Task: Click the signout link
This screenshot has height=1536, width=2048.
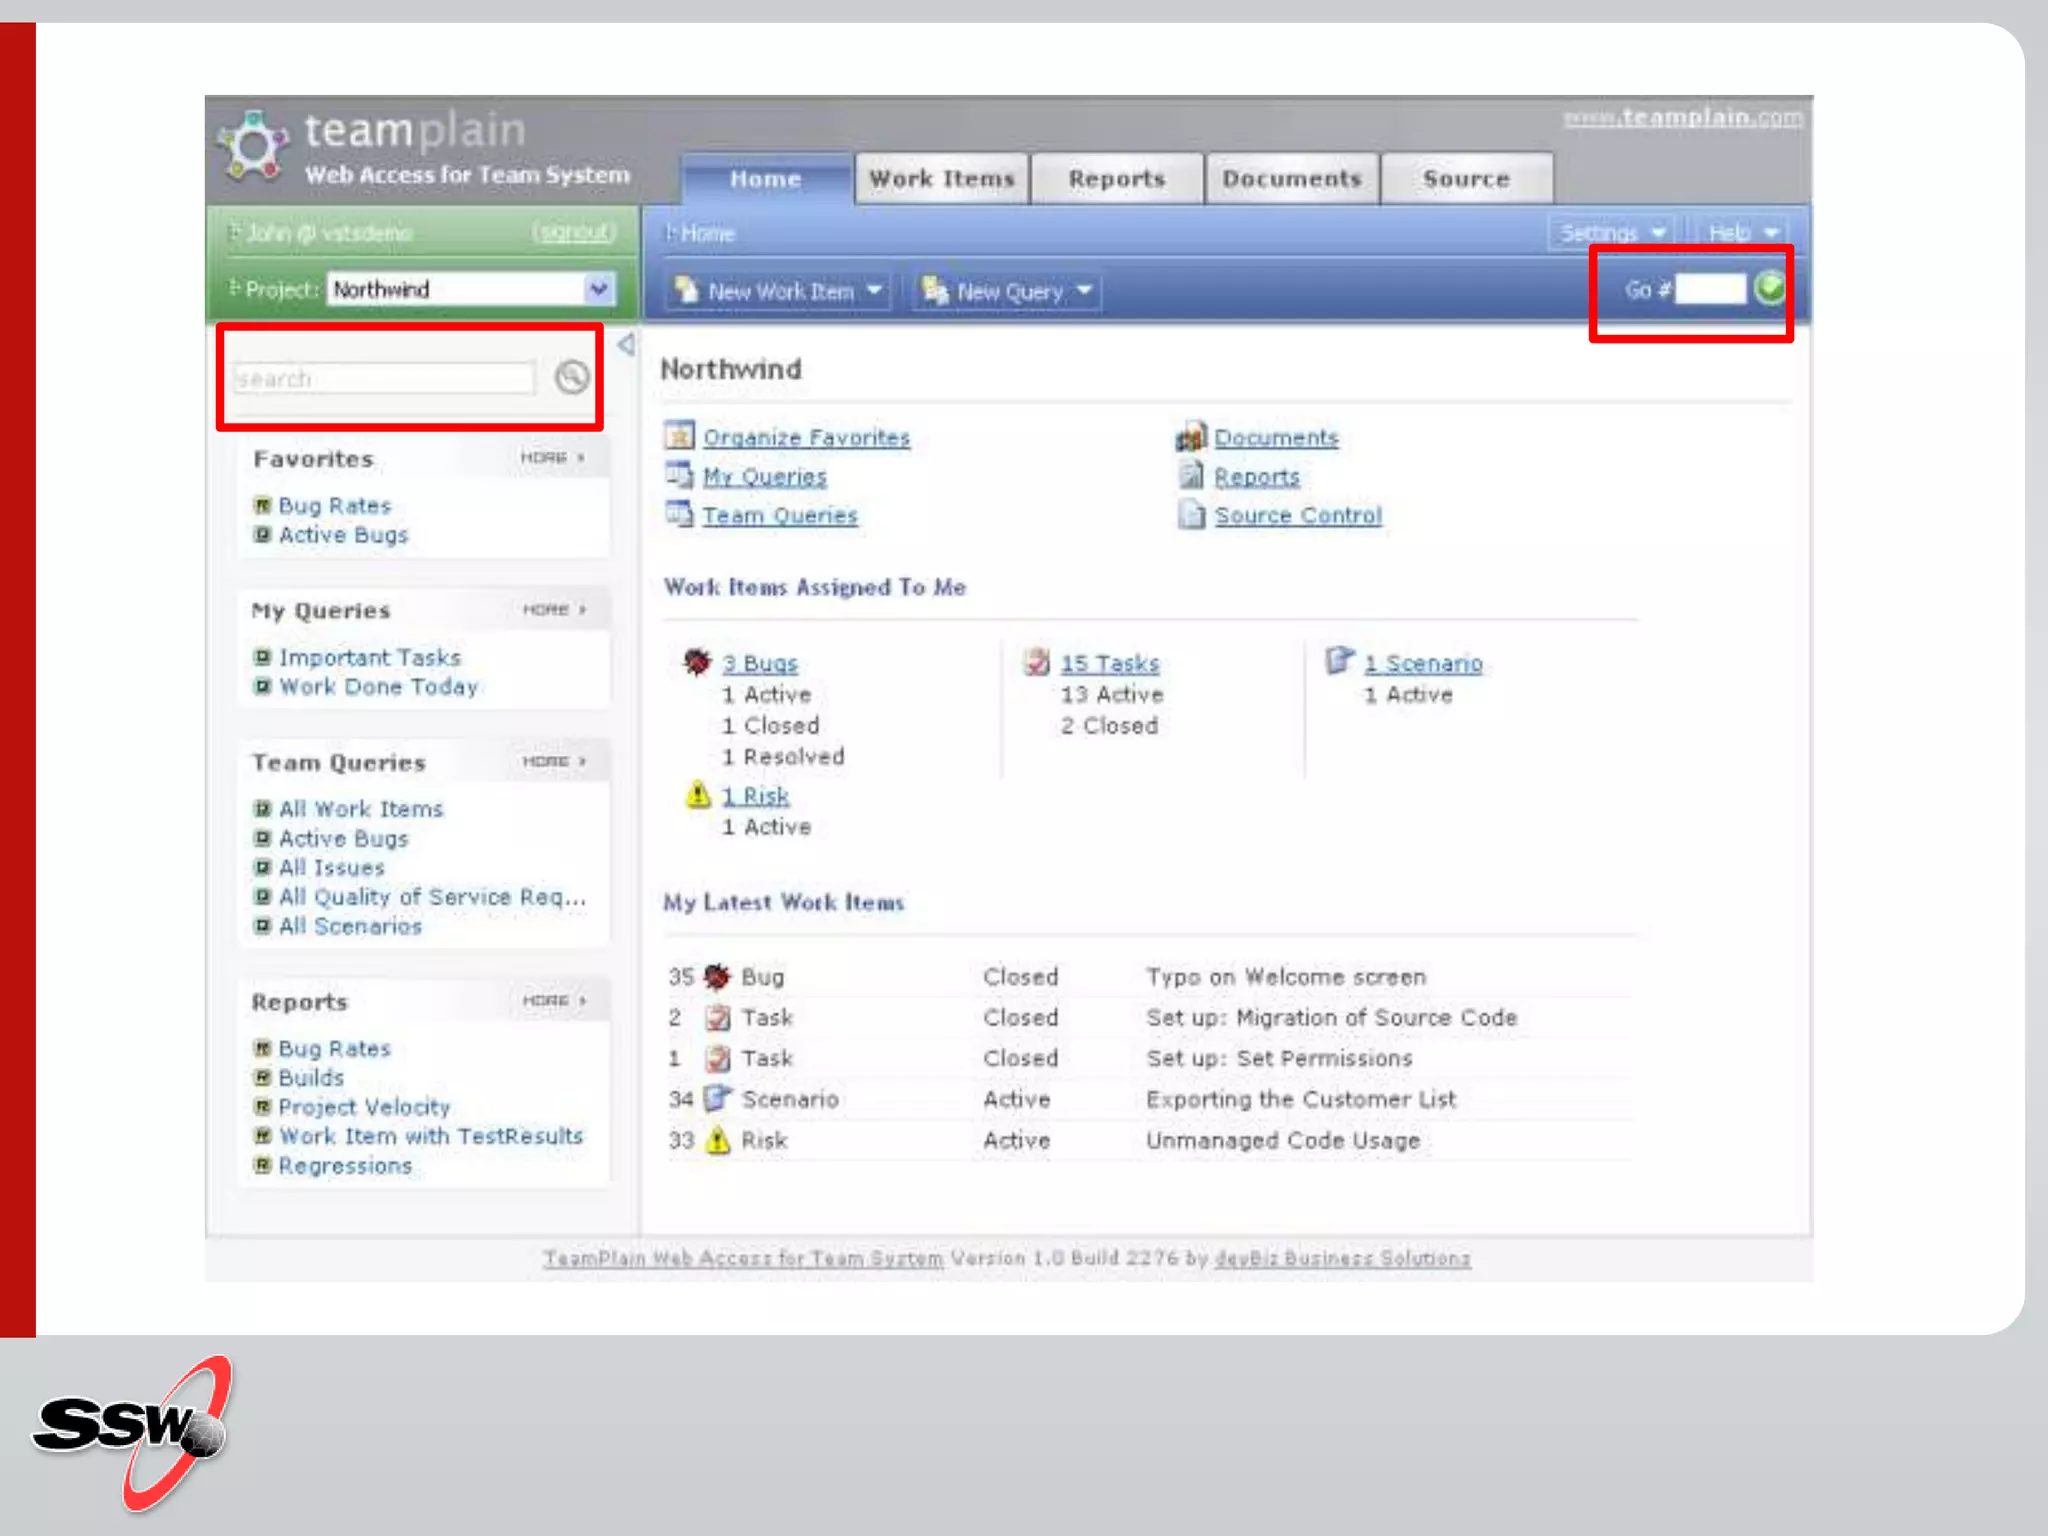Action: click(574, 233)
